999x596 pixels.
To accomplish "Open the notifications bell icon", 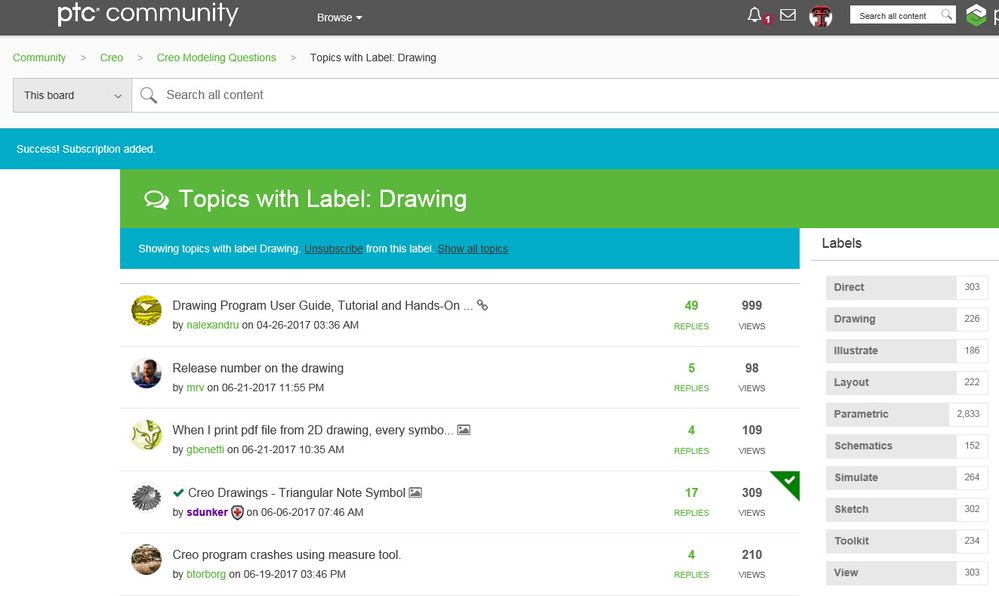I will click(755, 15).
